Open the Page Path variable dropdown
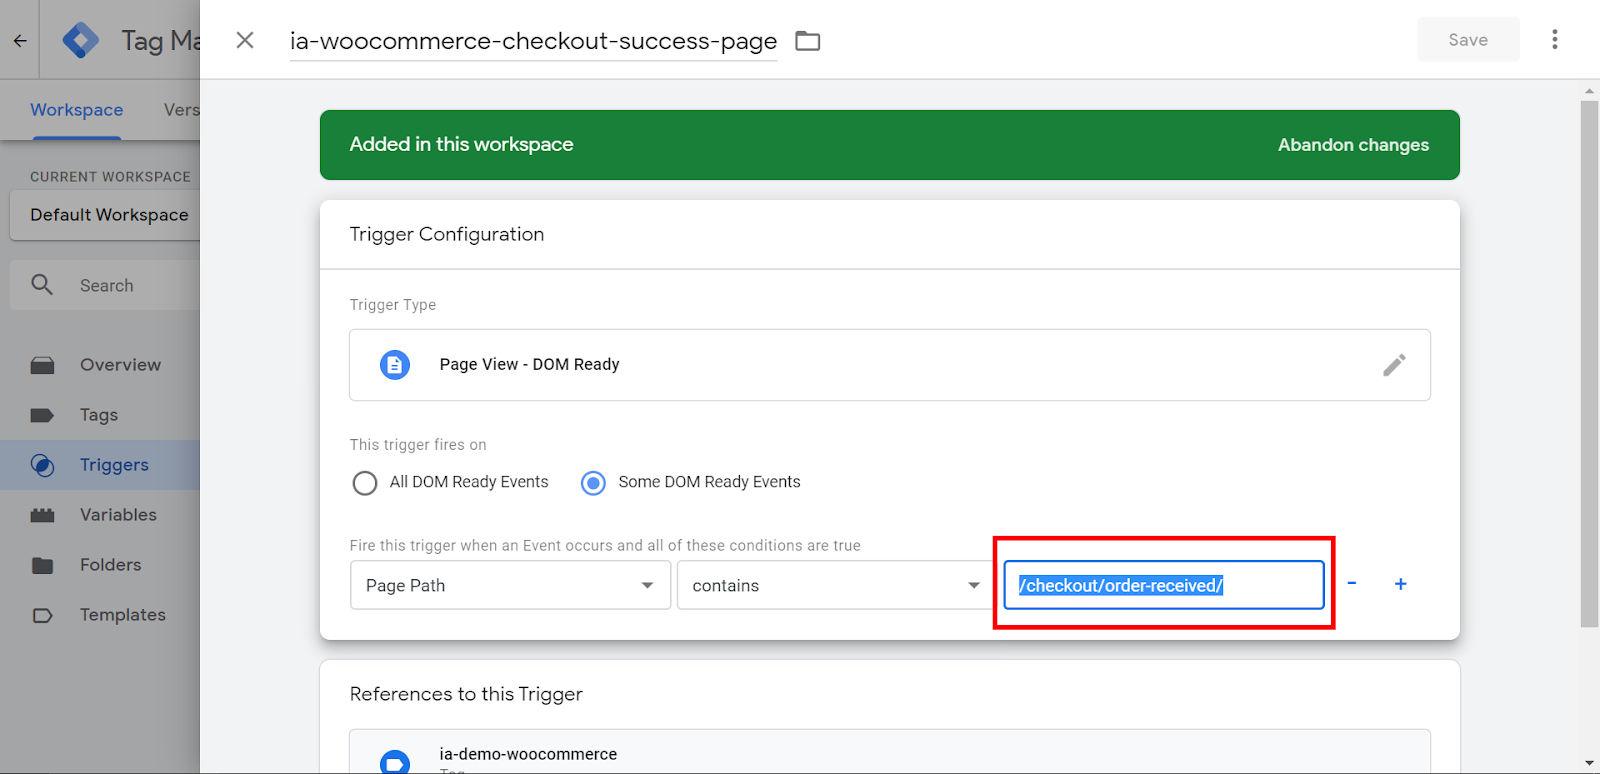 coord(510,585)
